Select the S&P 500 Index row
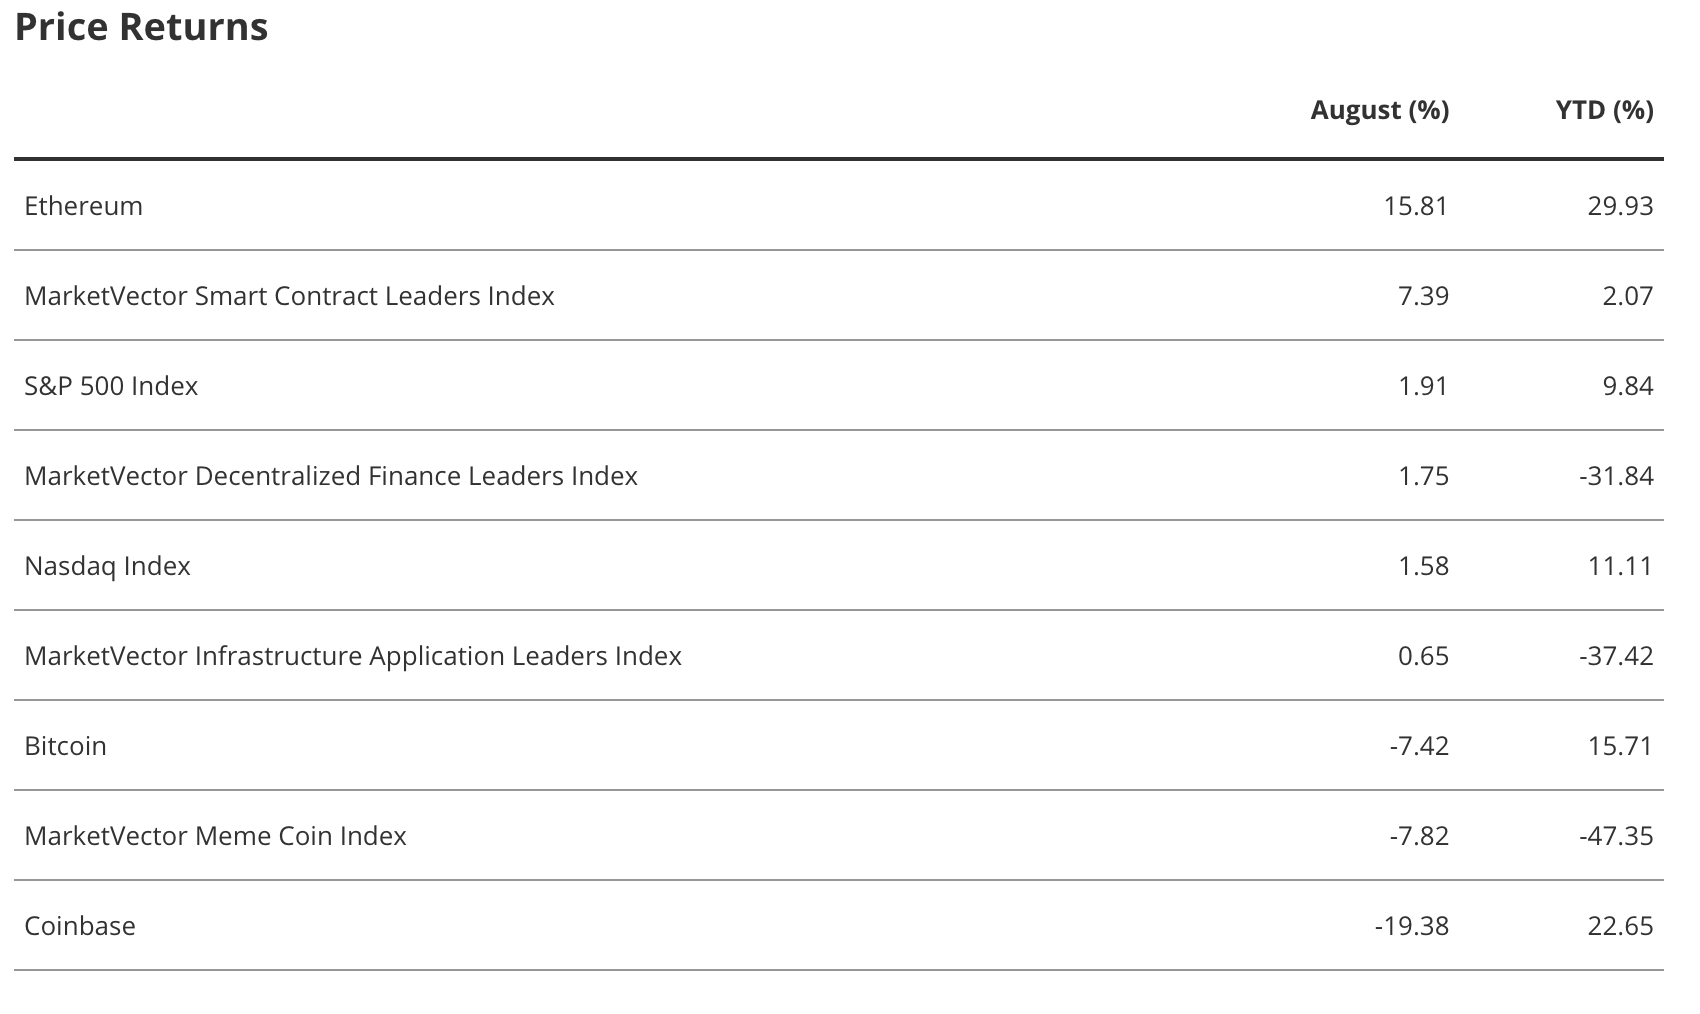Screen dimensions: 1700x1014 (111, 386)
